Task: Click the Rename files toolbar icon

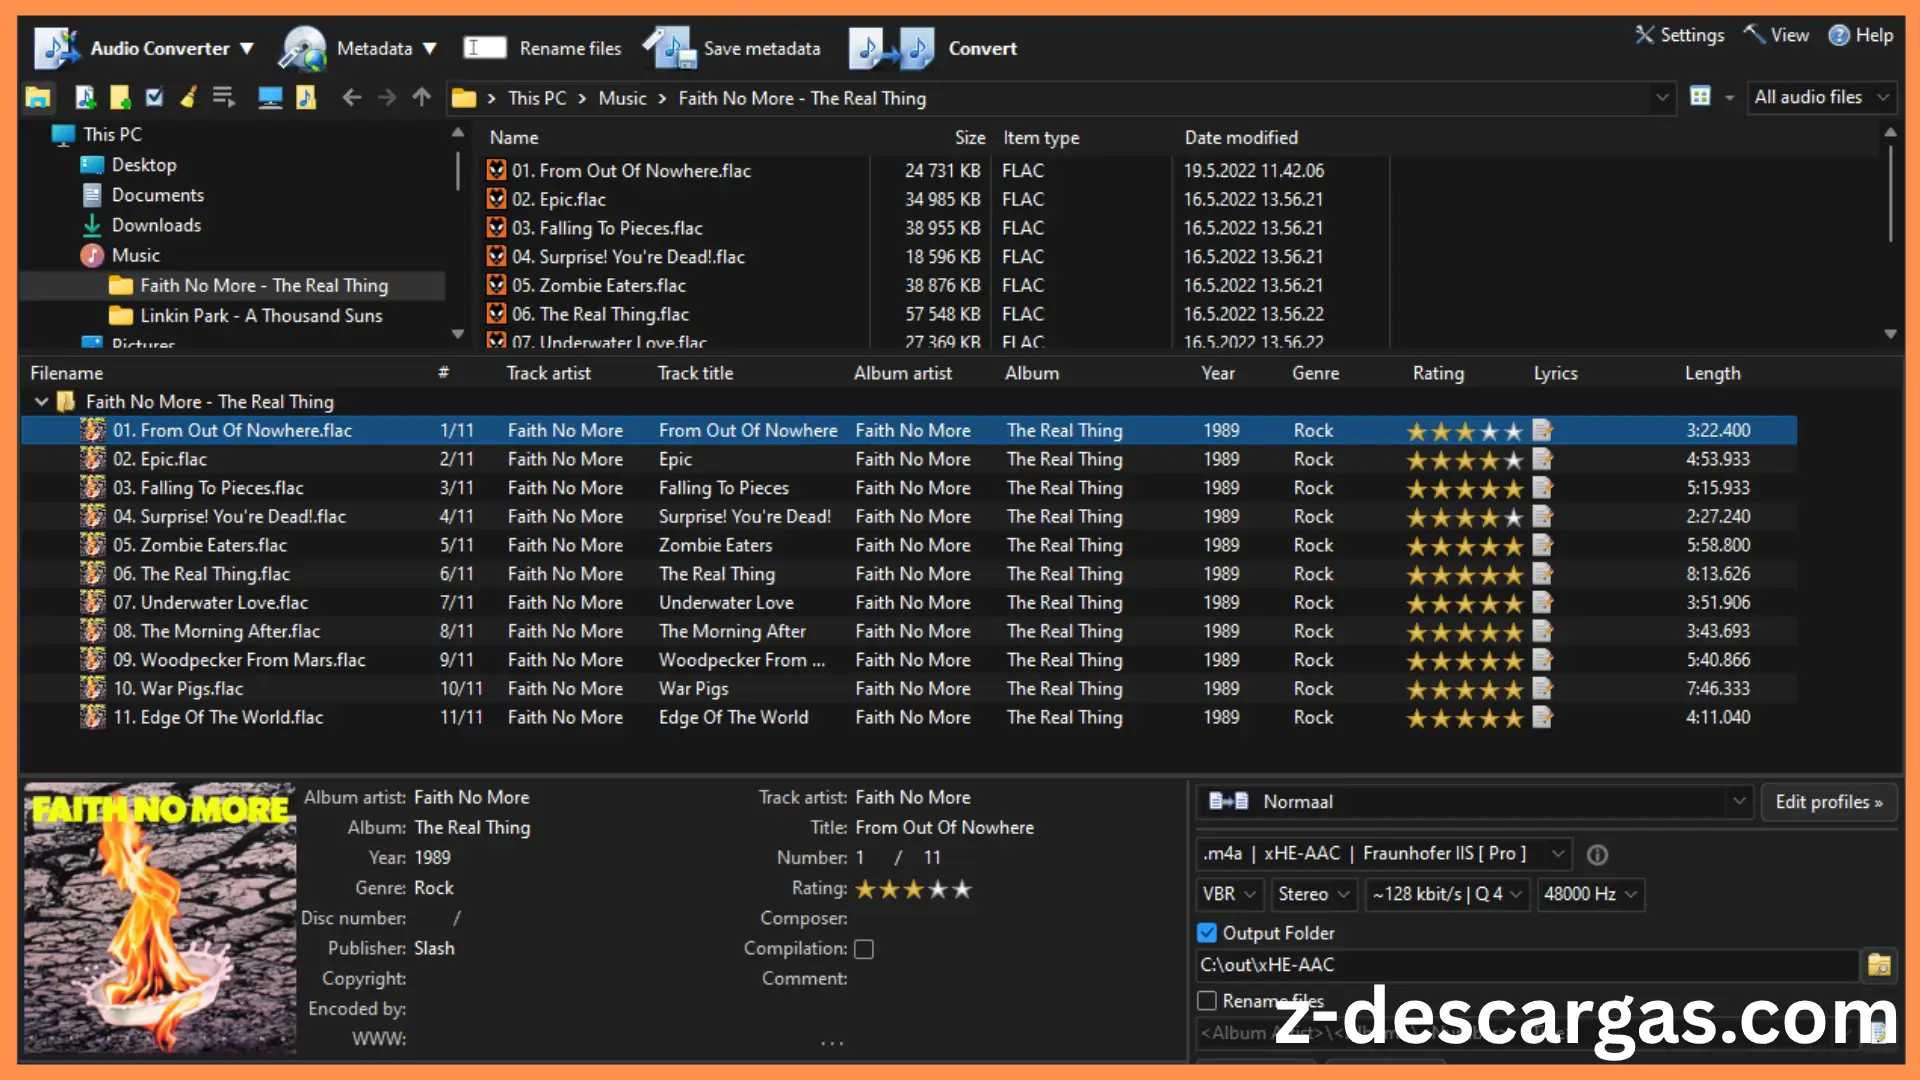Action: click(485, 48)
